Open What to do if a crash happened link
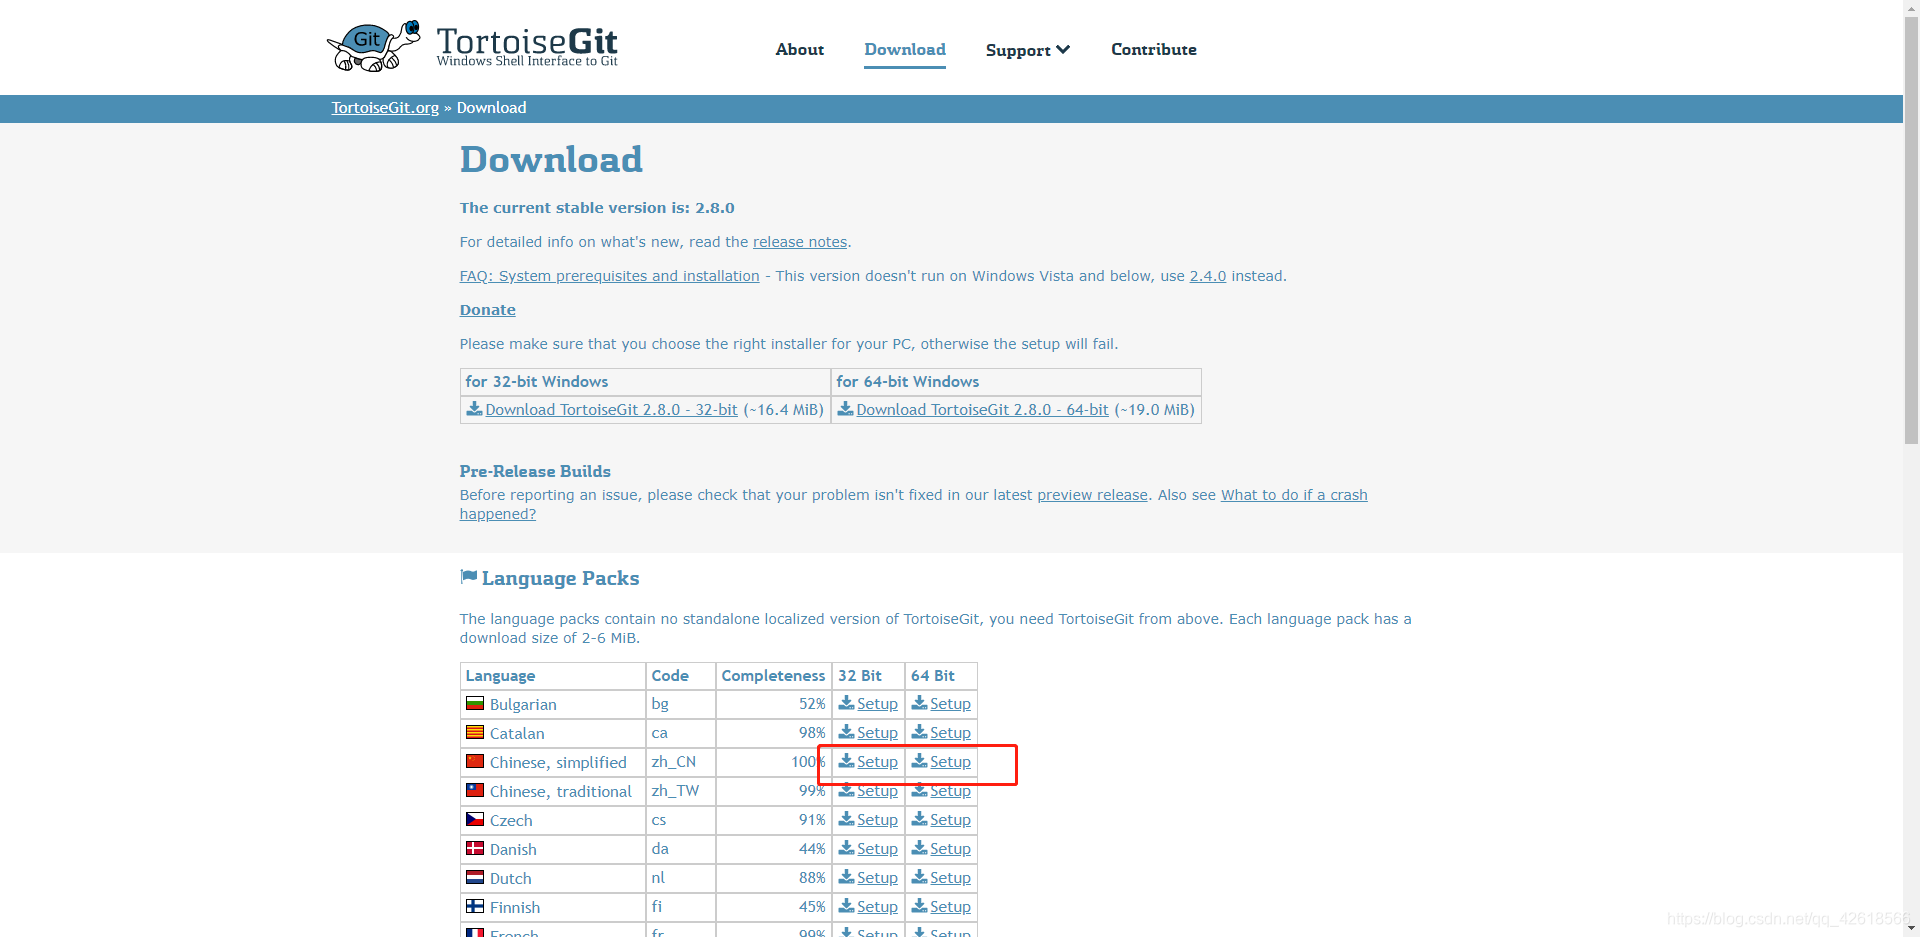 pyautogui.click(x=1294, y=495)
